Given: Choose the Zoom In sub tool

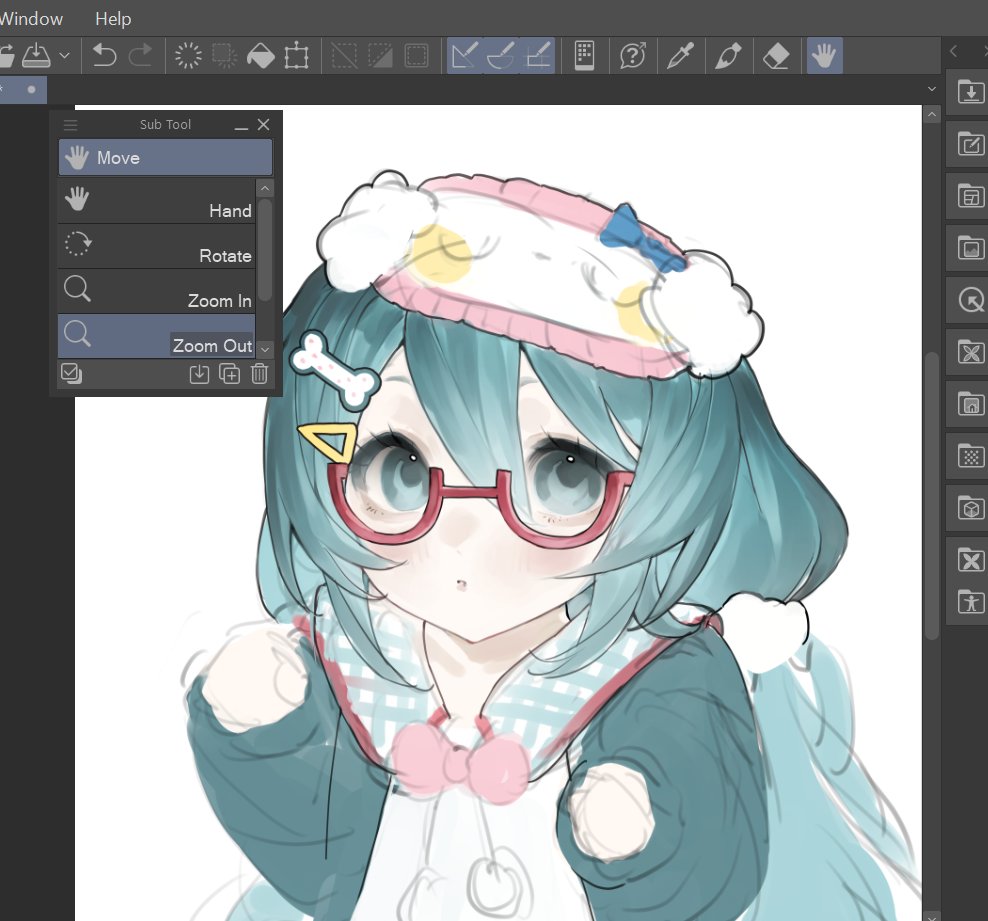Looking at the screenshot, I should pyautogui.click(x=157, y=292).
